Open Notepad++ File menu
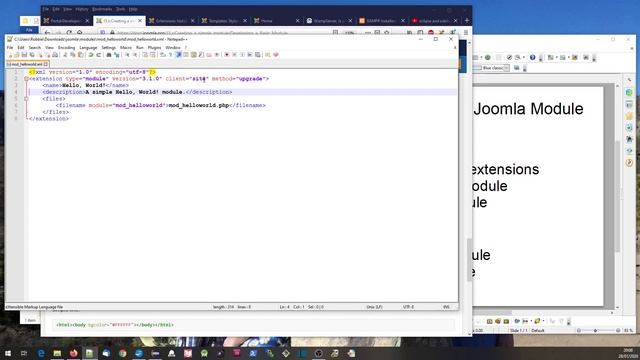640x360 pixels. (10, 48)
